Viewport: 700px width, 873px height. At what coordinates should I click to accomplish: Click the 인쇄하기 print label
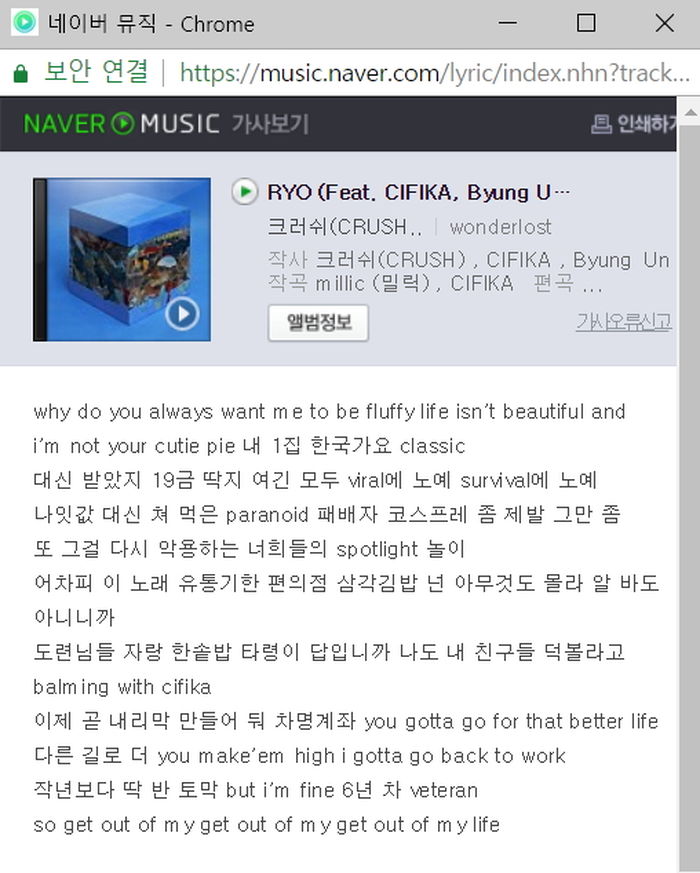(x=647, y=124)
